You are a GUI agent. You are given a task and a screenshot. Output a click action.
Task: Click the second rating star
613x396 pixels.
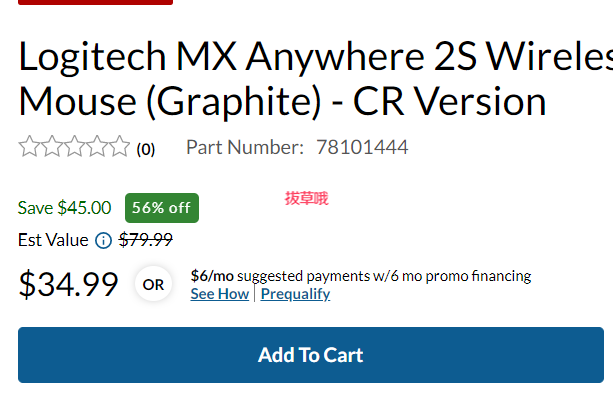52,147
